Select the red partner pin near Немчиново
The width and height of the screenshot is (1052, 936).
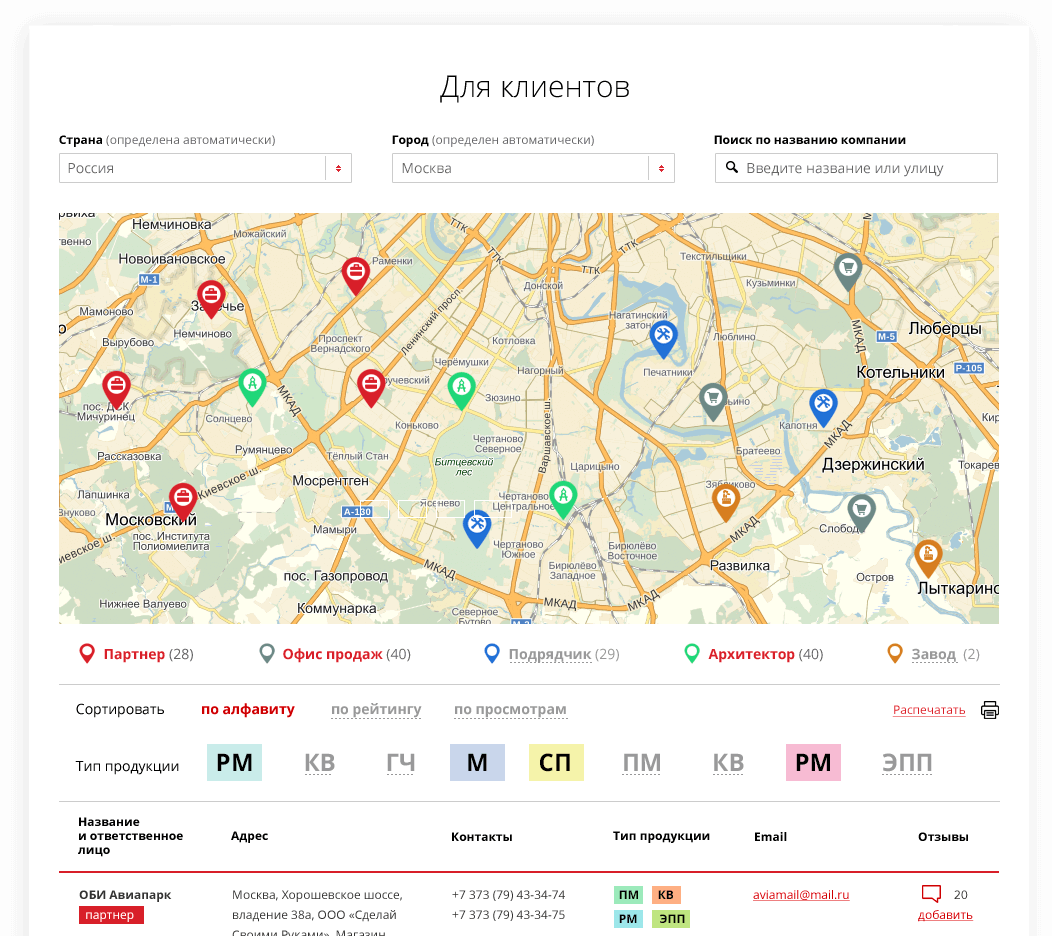click(x=211, y=299)
